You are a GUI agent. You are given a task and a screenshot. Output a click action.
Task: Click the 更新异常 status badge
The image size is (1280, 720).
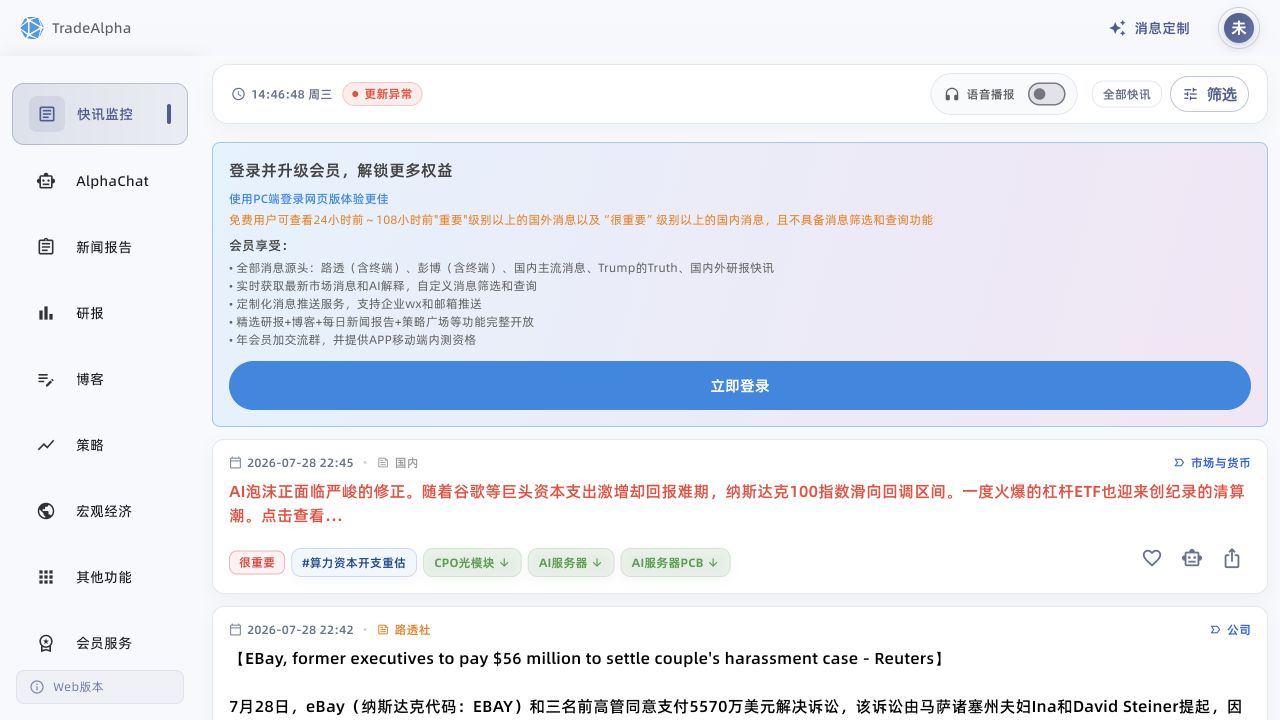tap(382, 94)
